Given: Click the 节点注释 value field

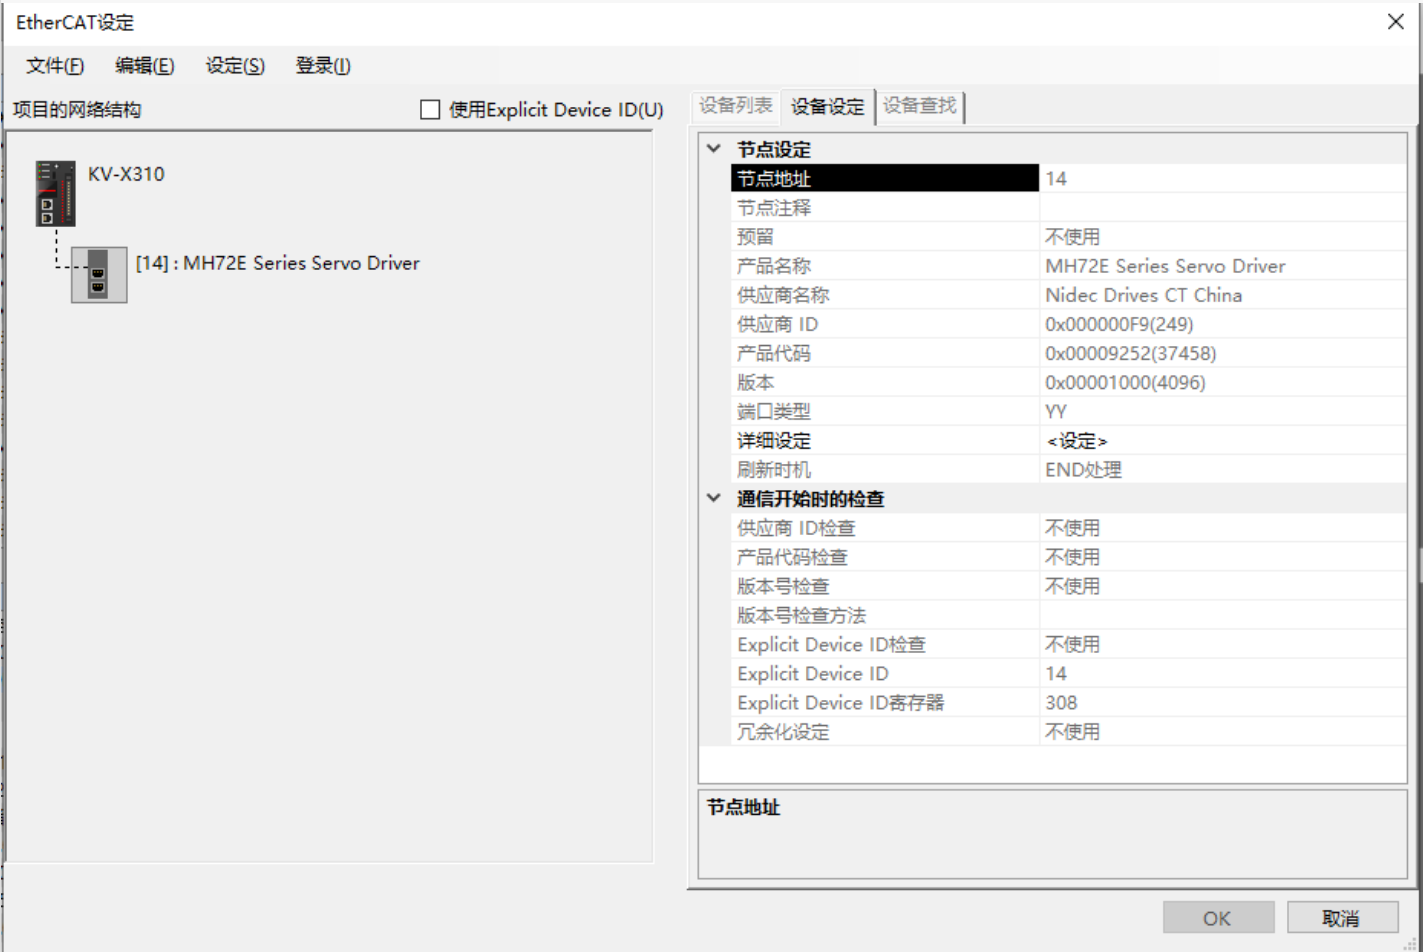Looking at the screenshot, I should point(1220,208).
